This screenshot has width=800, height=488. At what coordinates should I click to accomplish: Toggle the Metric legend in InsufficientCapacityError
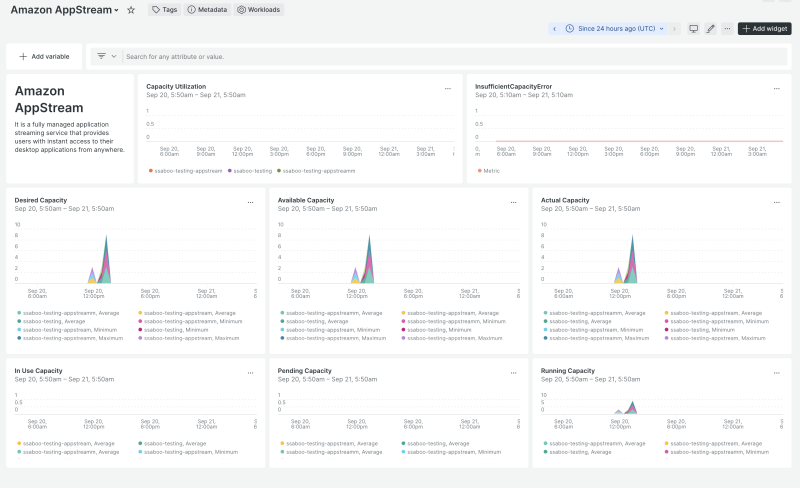[489, 171]
